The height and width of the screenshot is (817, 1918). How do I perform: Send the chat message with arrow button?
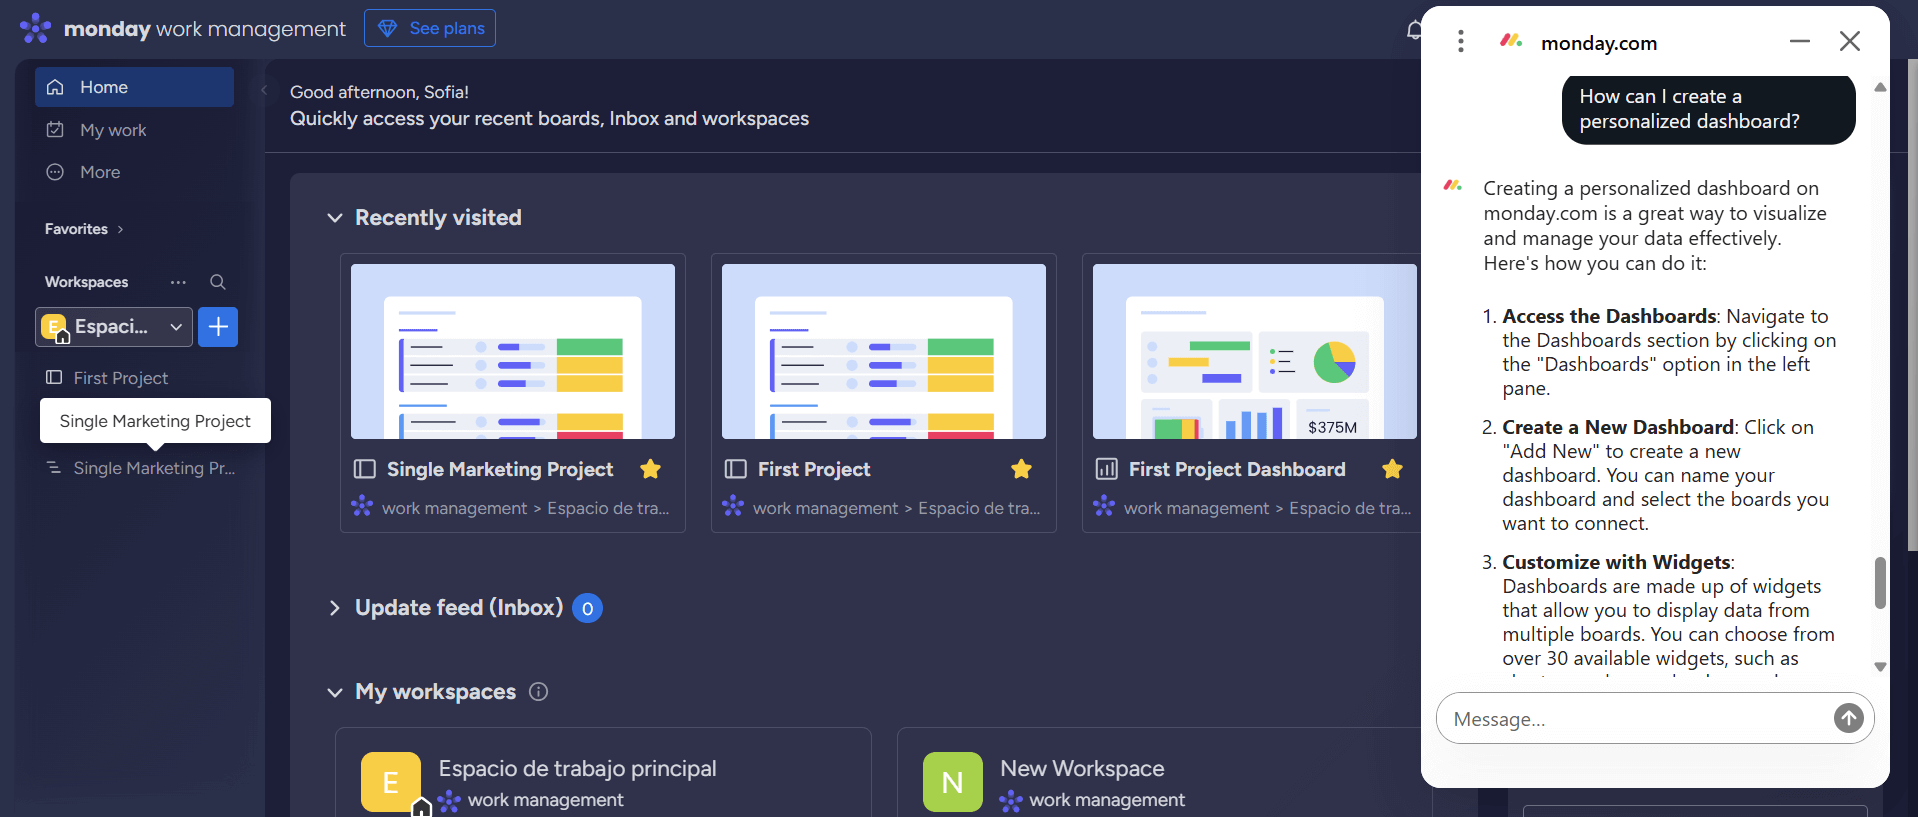1849,718
